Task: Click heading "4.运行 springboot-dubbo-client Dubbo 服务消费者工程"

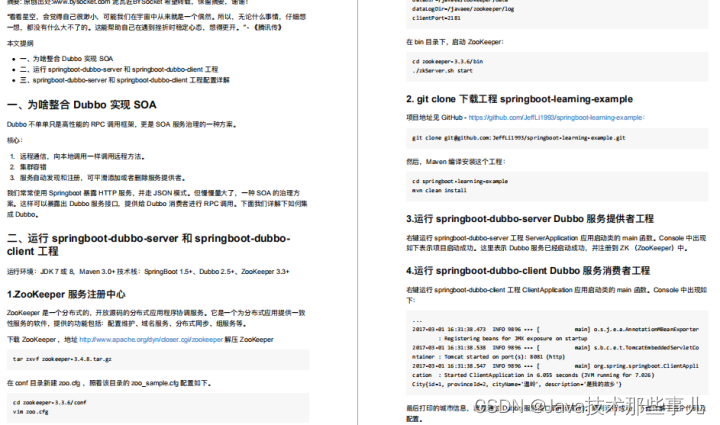Action: coord(528,271)
